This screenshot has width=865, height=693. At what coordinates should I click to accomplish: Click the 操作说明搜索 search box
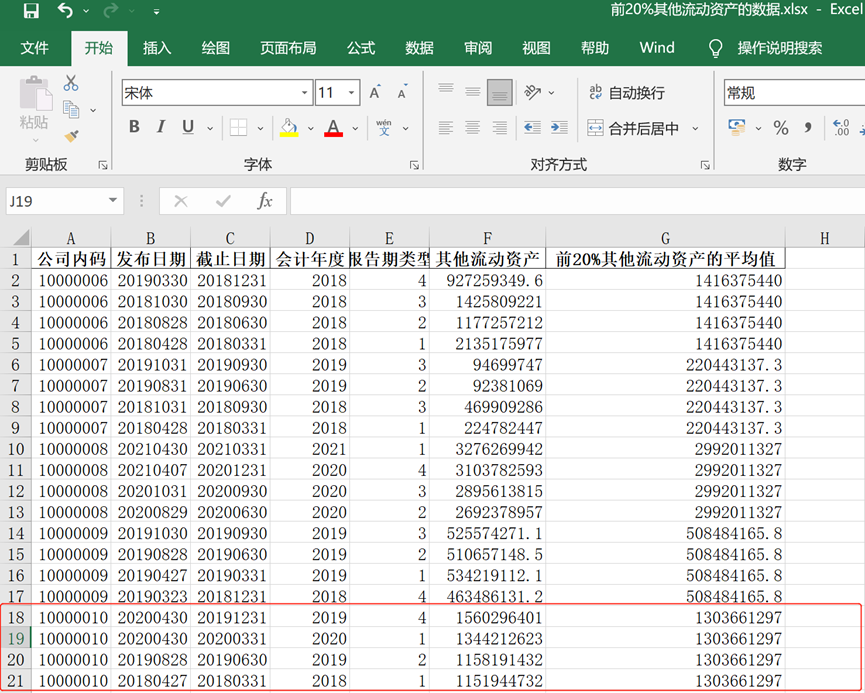[780, 48]
